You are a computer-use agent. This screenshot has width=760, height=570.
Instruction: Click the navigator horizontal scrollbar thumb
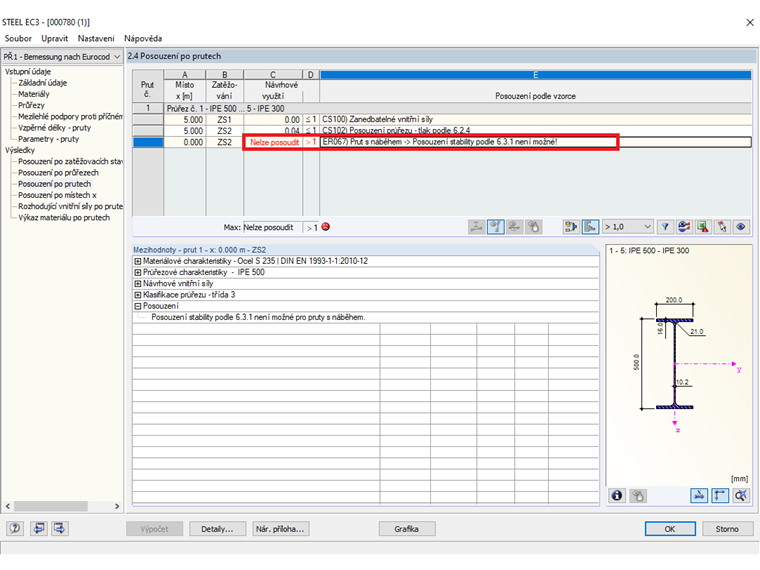pos(50,506)
